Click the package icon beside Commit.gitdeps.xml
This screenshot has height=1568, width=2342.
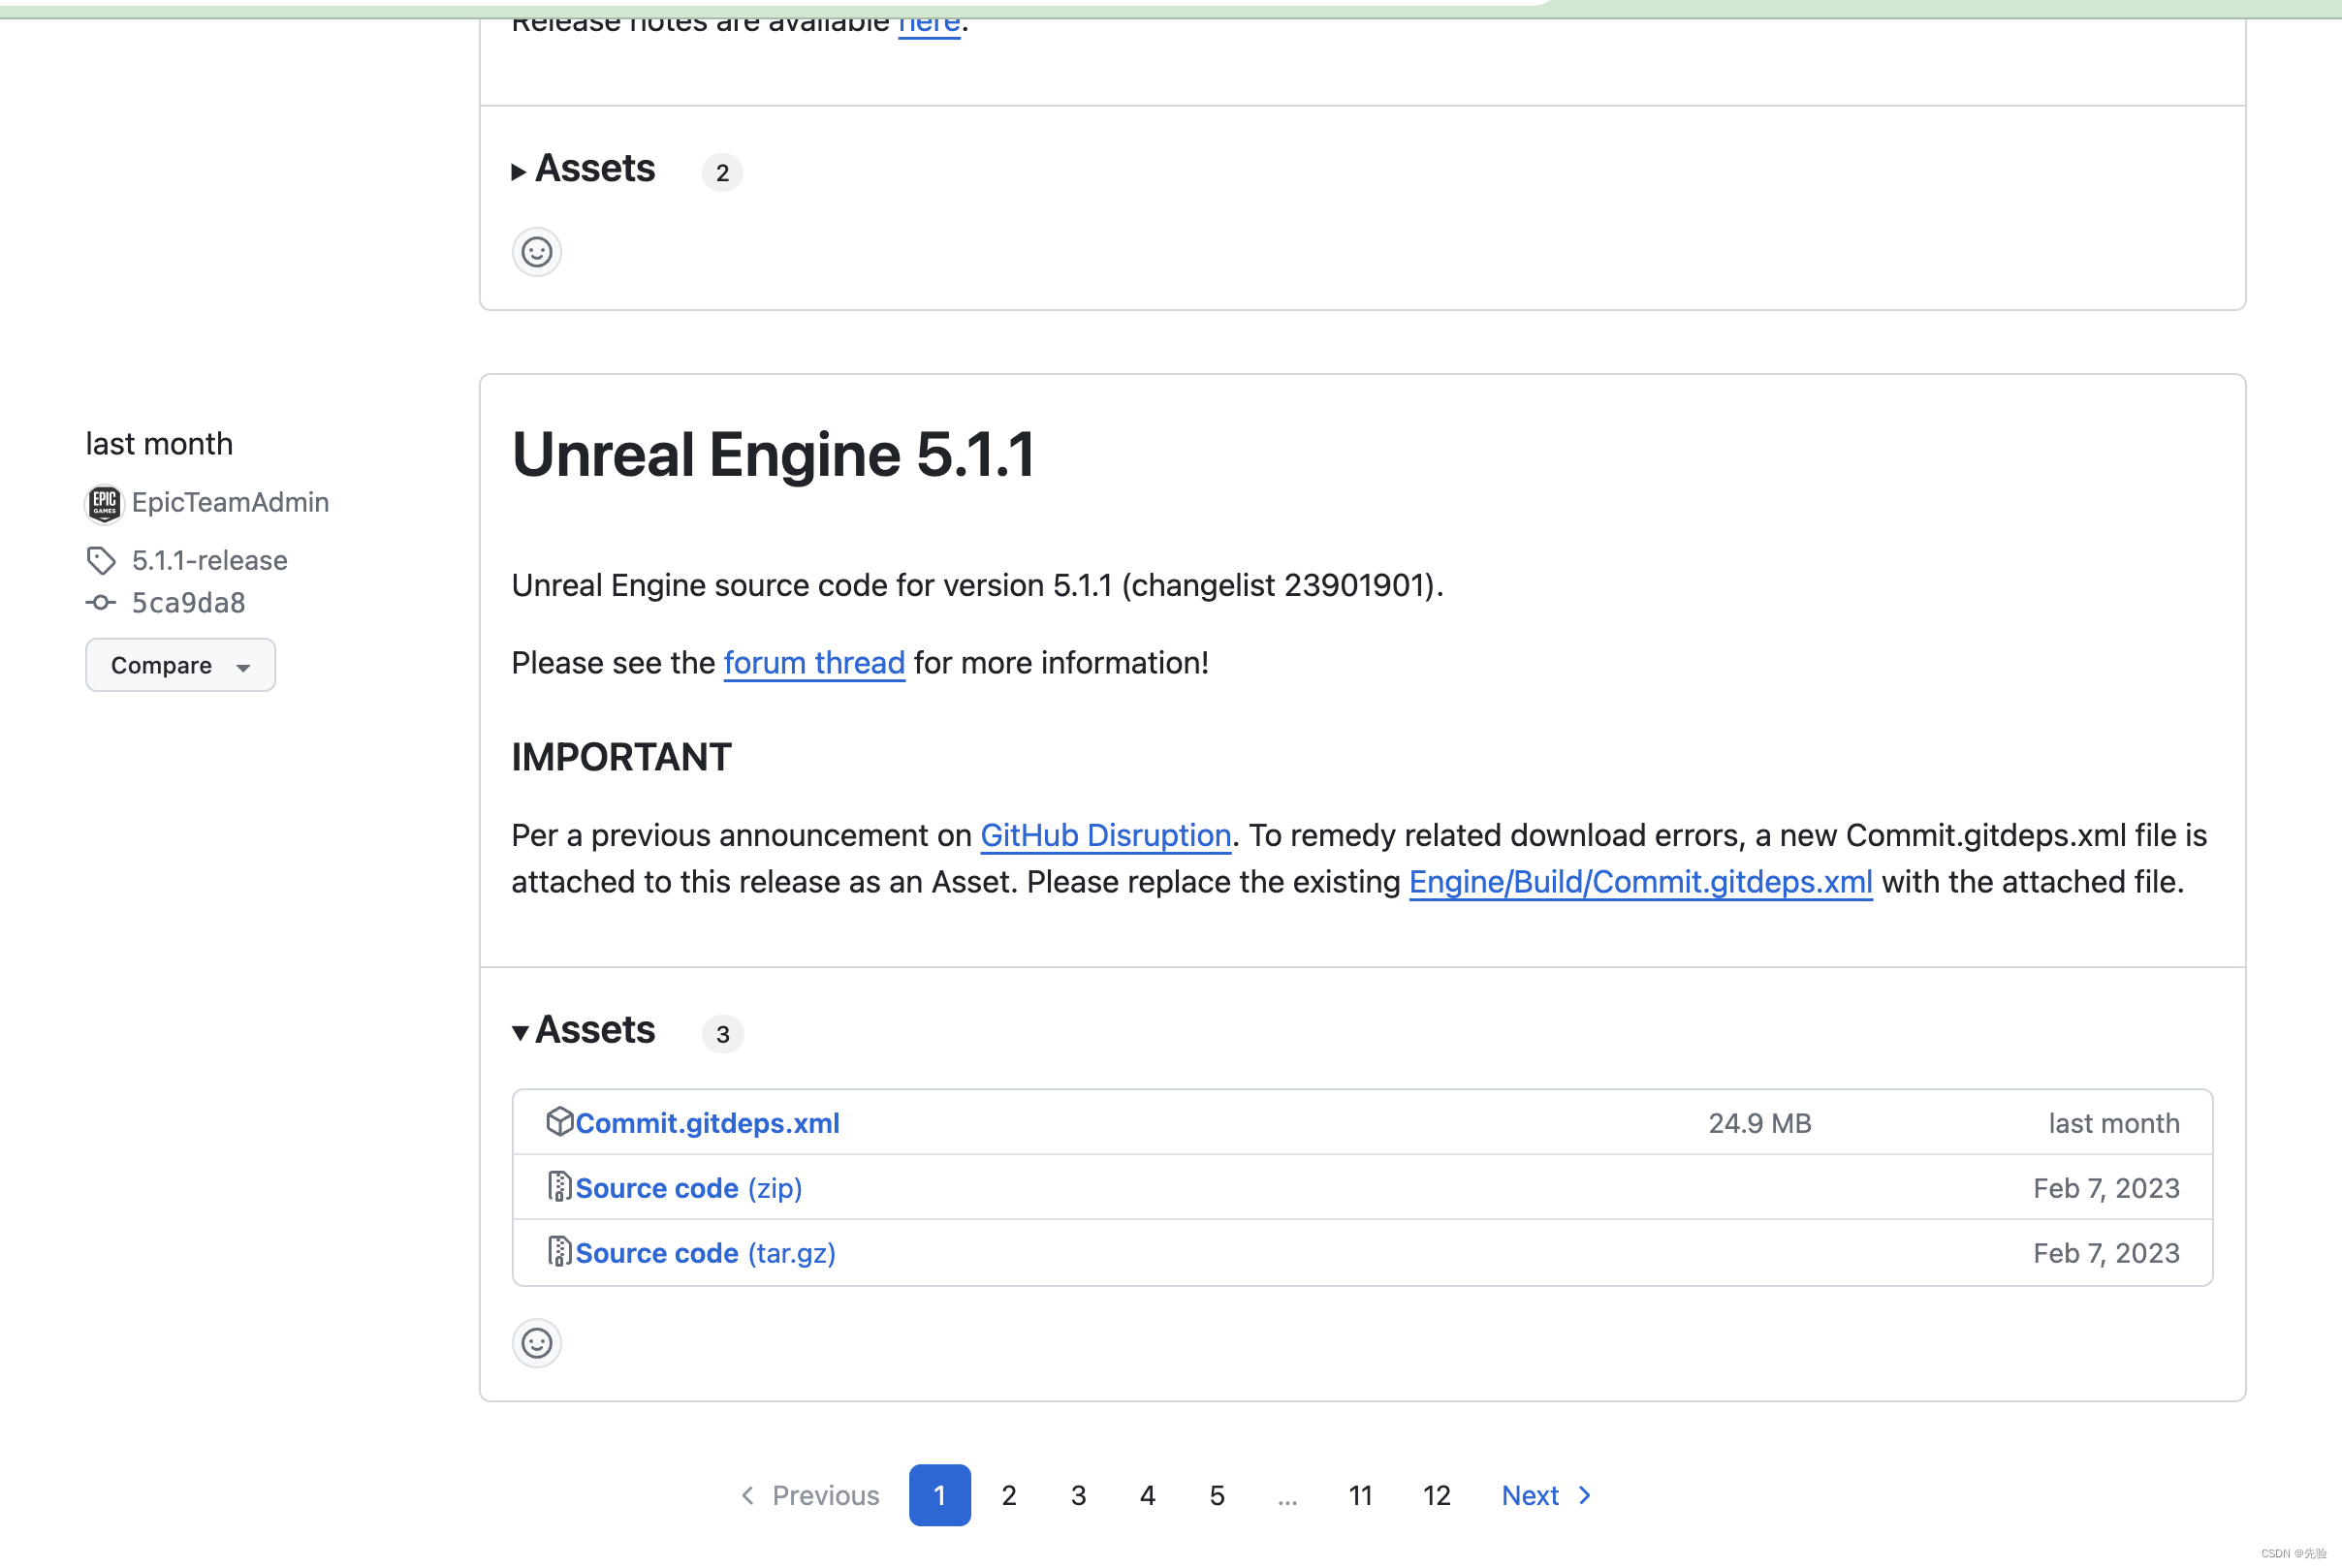[560, 1121]
